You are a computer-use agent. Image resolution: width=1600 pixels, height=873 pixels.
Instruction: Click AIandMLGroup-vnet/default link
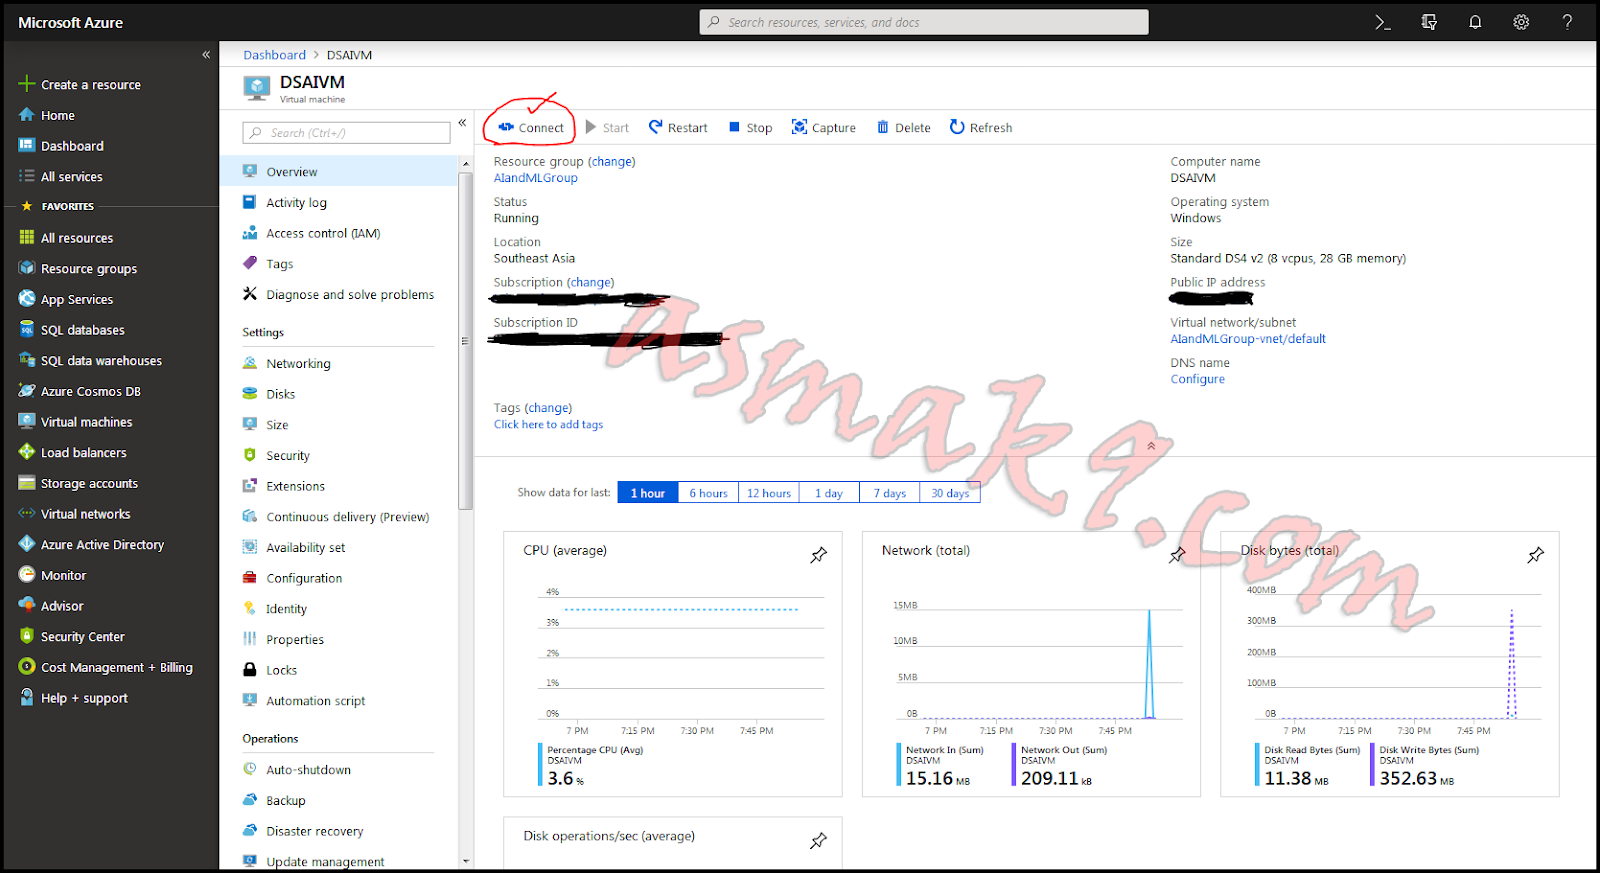coord(1248,339)
